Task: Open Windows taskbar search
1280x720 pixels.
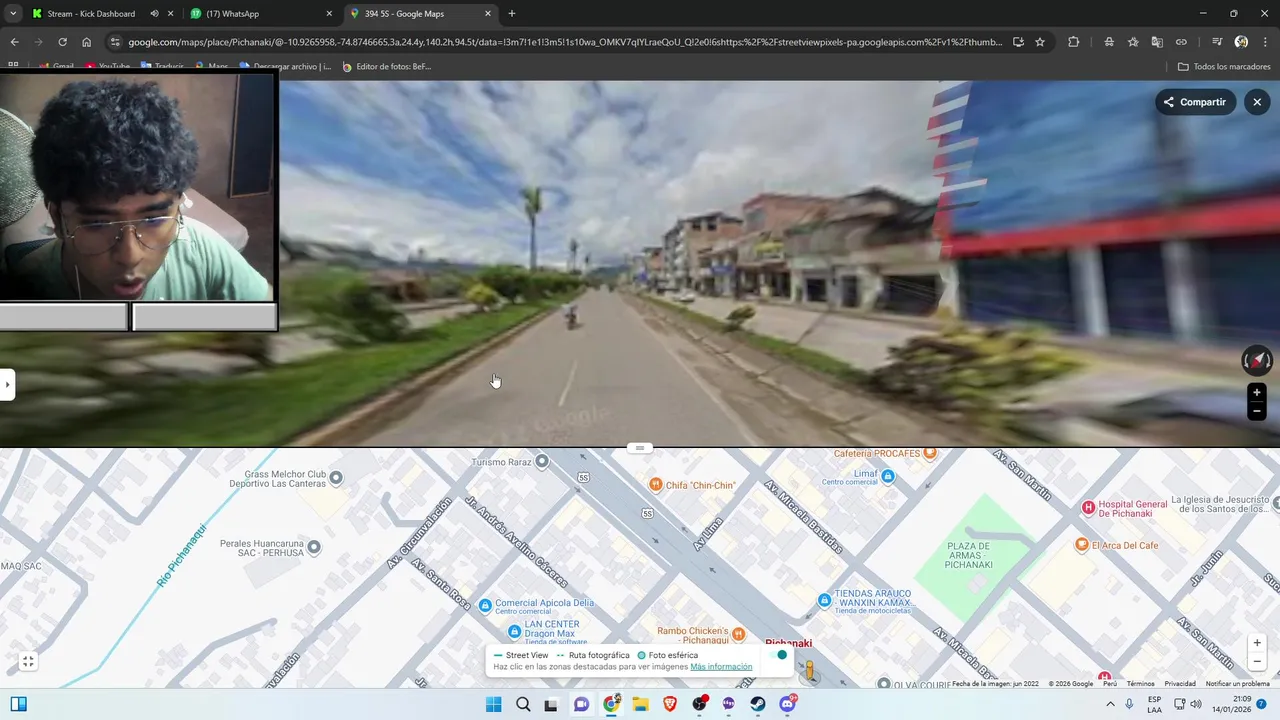Action: 523,704
